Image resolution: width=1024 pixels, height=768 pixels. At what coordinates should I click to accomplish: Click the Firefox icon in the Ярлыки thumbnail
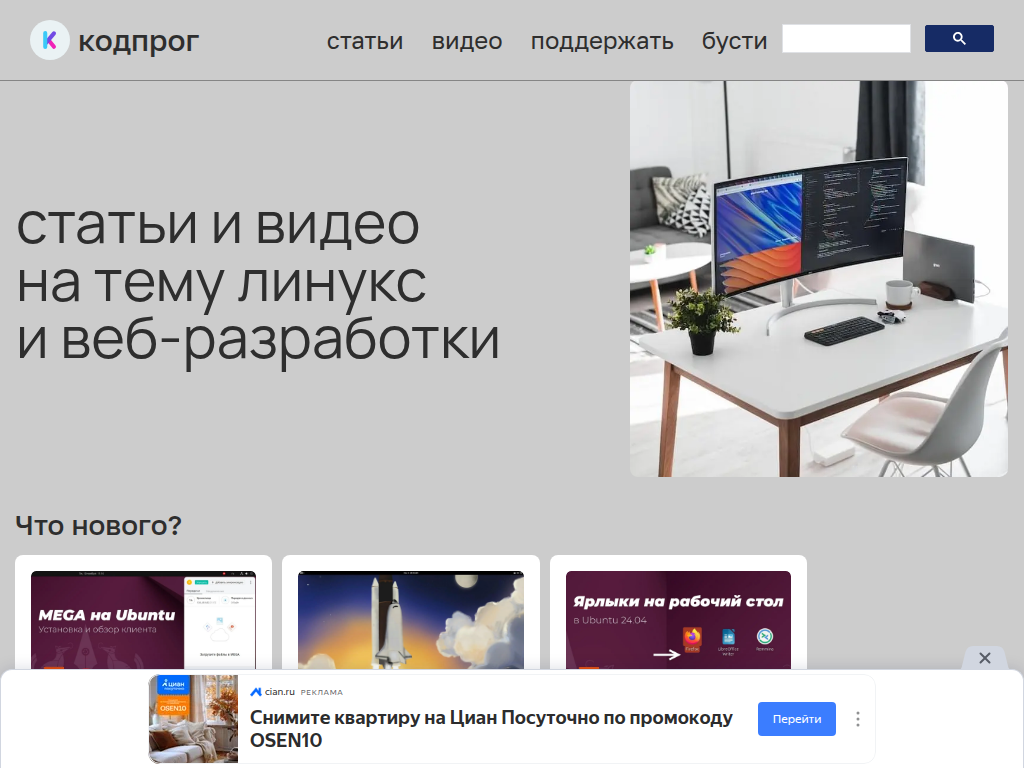click(693, 637)
